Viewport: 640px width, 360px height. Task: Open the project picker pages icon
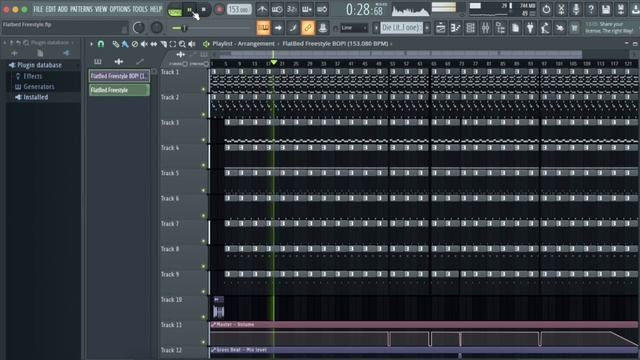pyautogui.click(x=516, y=28)
